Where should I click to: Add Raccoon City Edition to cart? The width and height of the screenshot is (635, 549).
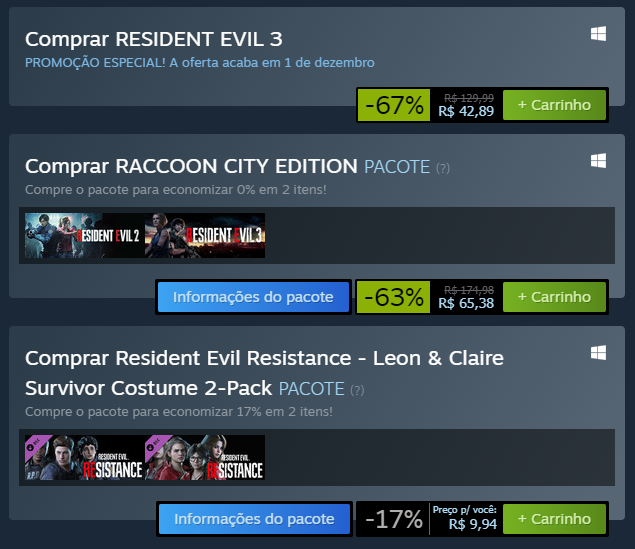point(554,297)
